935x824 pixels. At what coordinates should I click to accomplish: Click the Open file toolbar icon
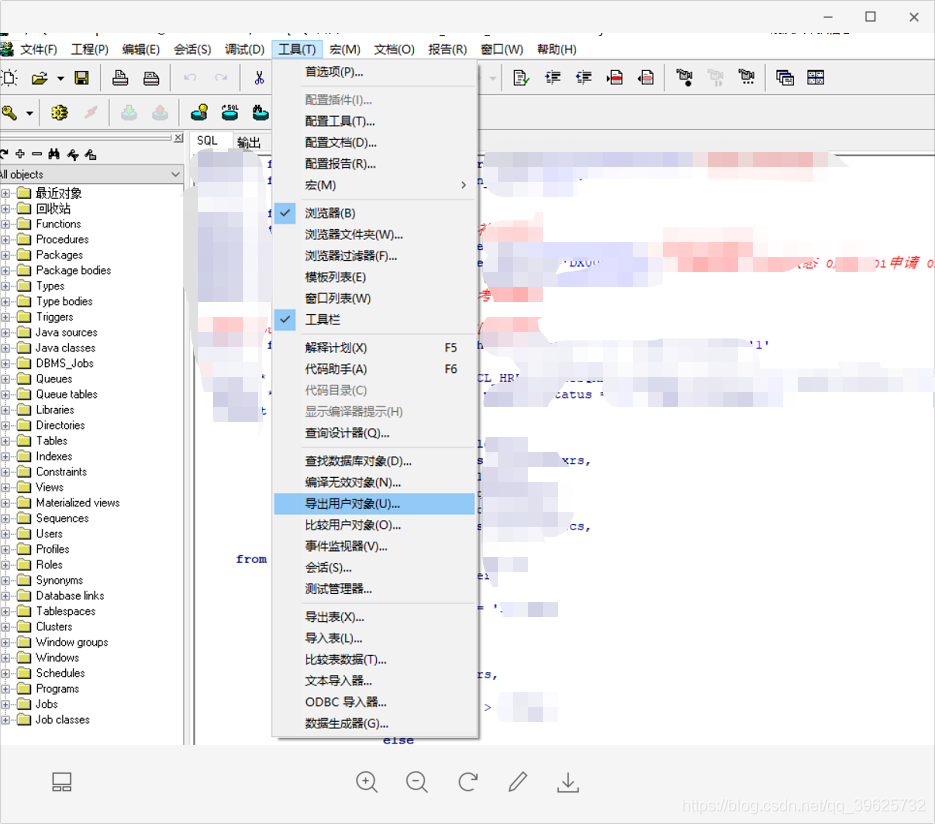point(40,78)
